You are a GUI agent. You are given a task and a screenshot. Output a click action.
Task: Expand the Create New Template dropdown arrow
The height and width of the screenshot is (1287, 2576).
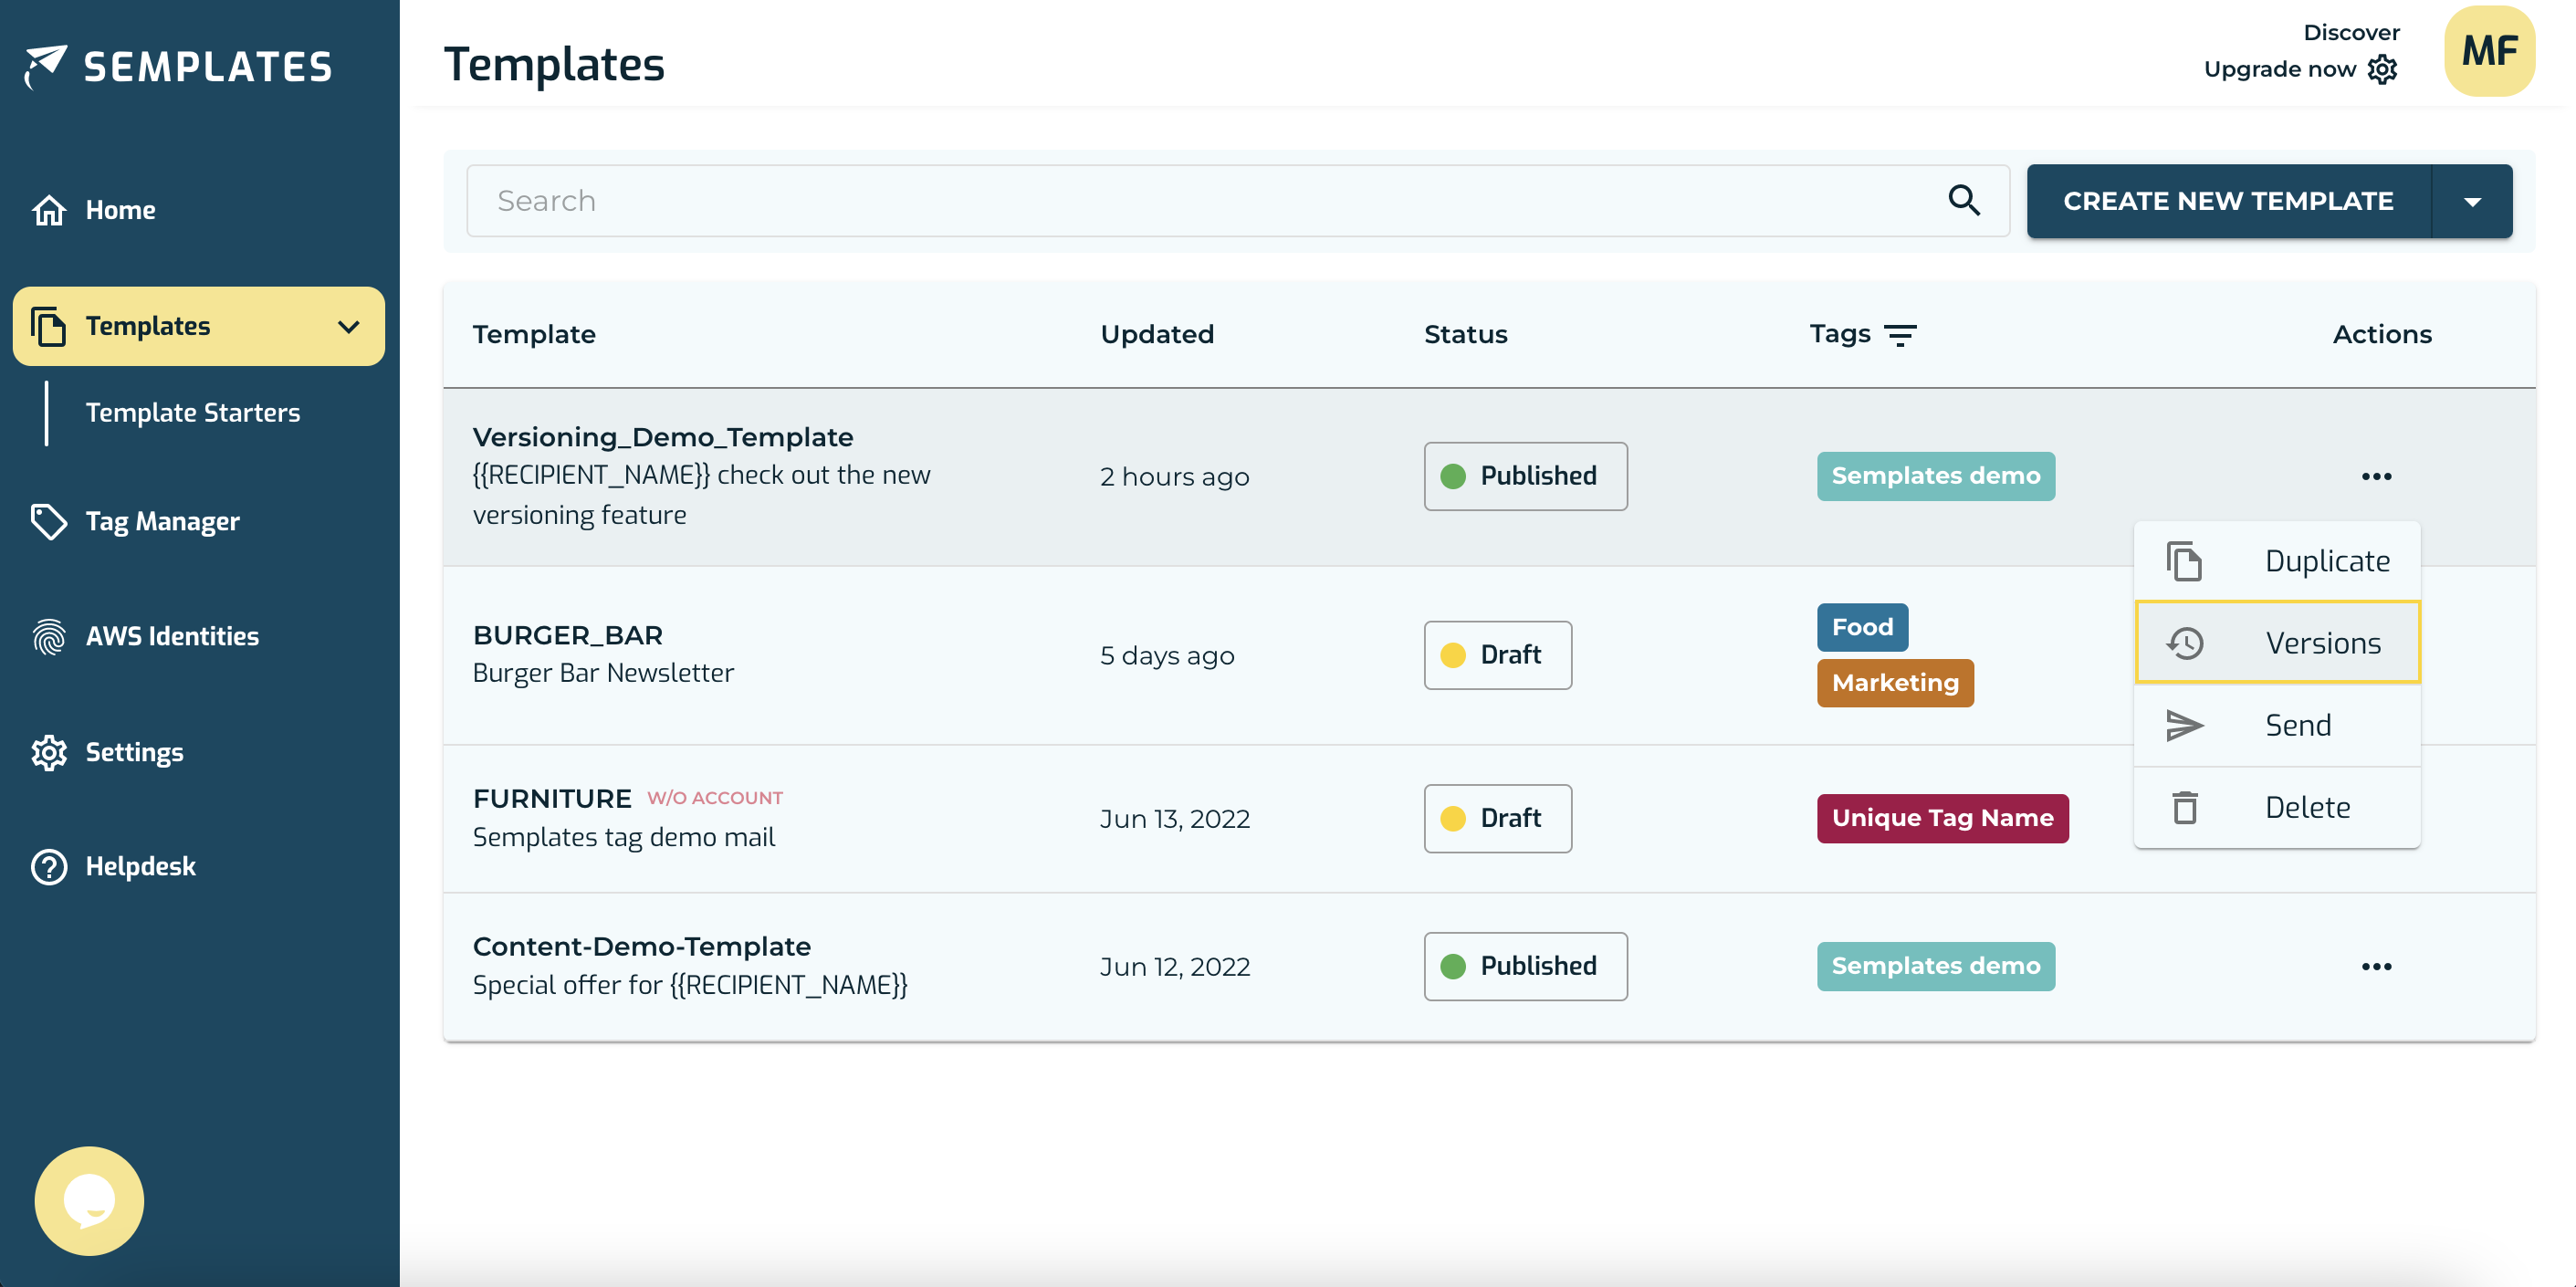2471,201
